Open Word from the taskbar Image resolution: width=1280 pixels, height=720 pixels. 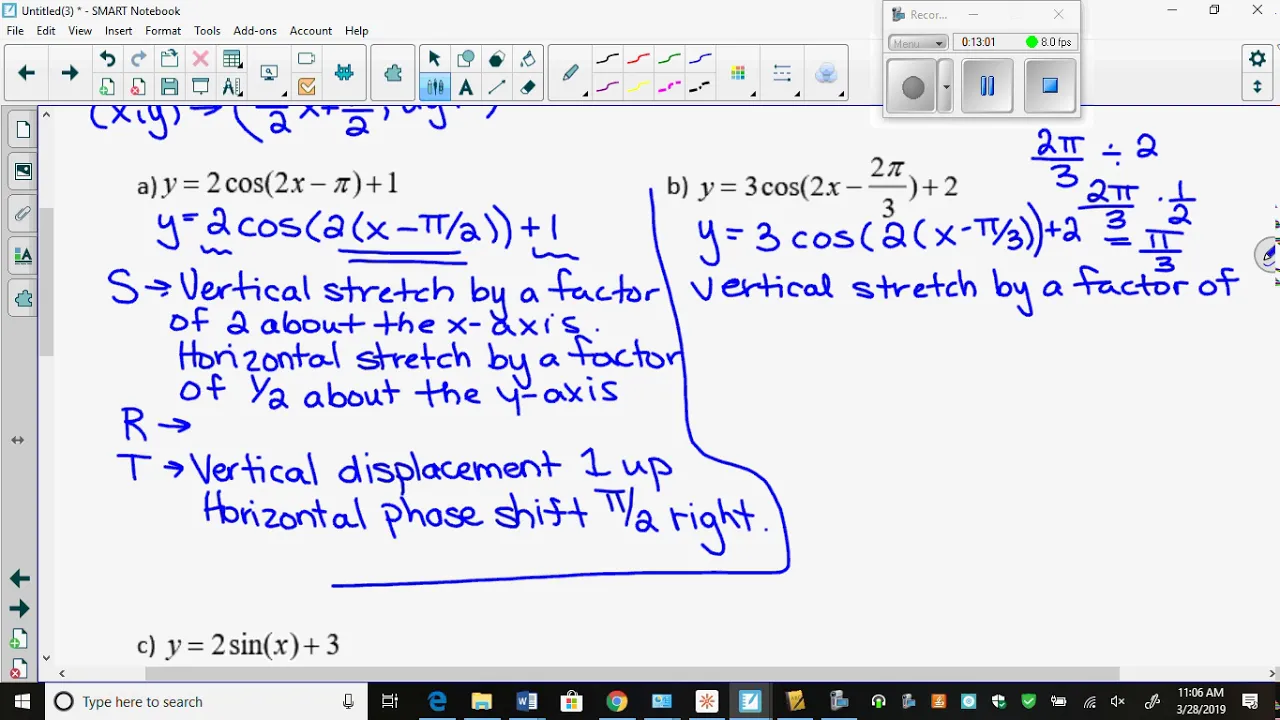(x=526, y=702)
